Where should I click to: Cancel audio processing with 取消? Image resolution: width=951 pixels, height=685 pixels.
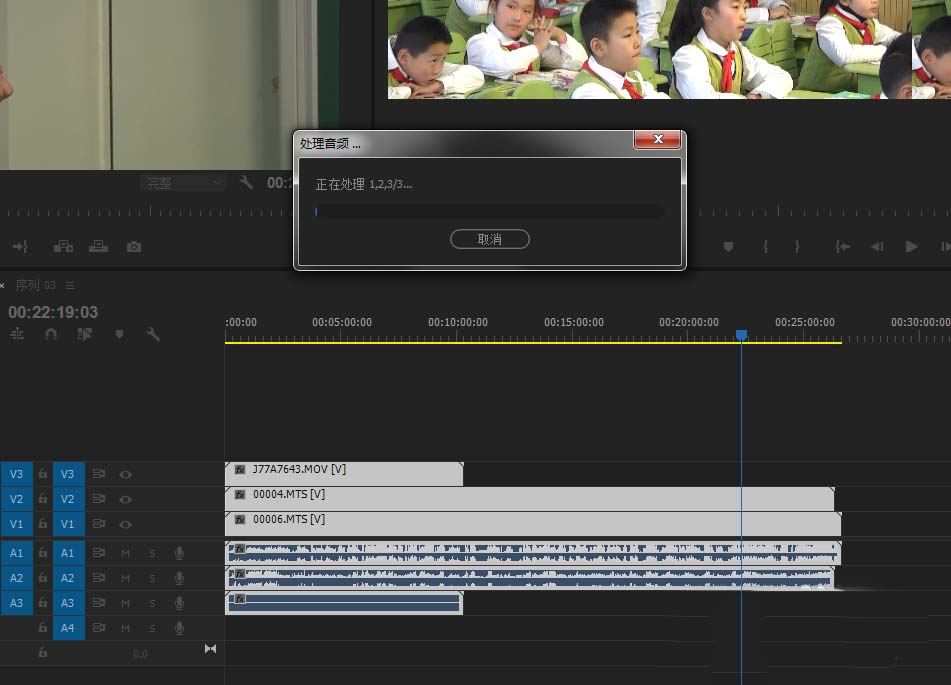tap(489, 239)
